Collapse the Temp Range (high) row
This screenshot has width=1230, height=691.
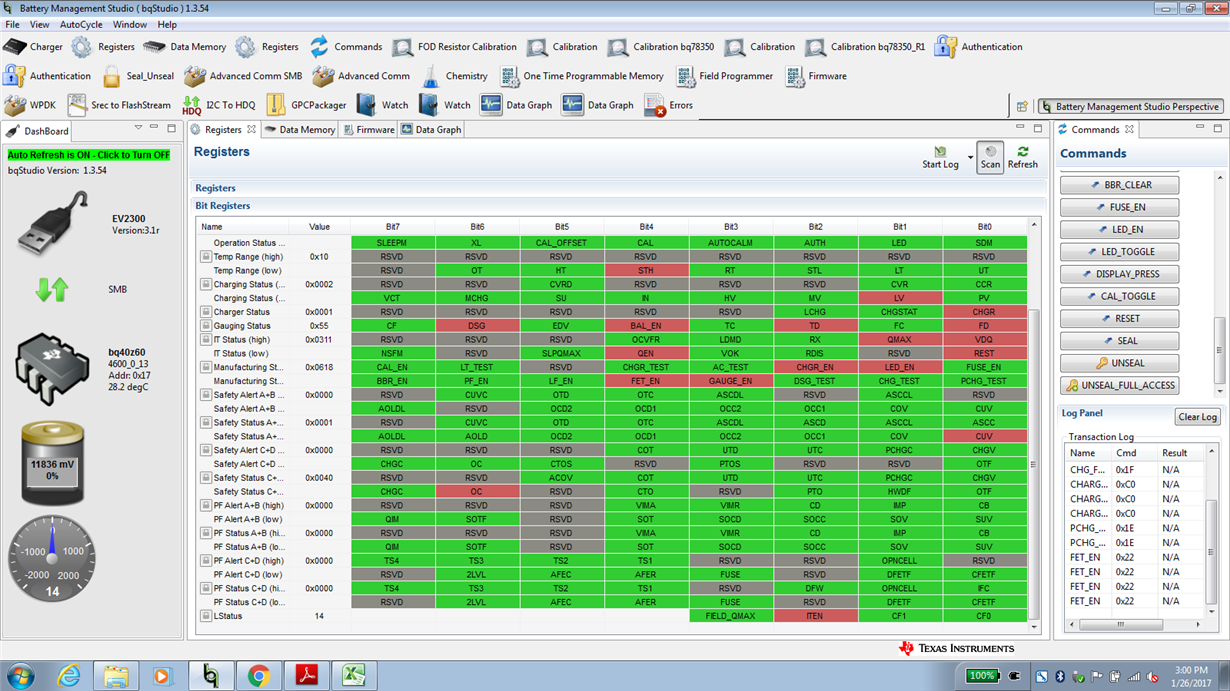(x=205, y=257)
